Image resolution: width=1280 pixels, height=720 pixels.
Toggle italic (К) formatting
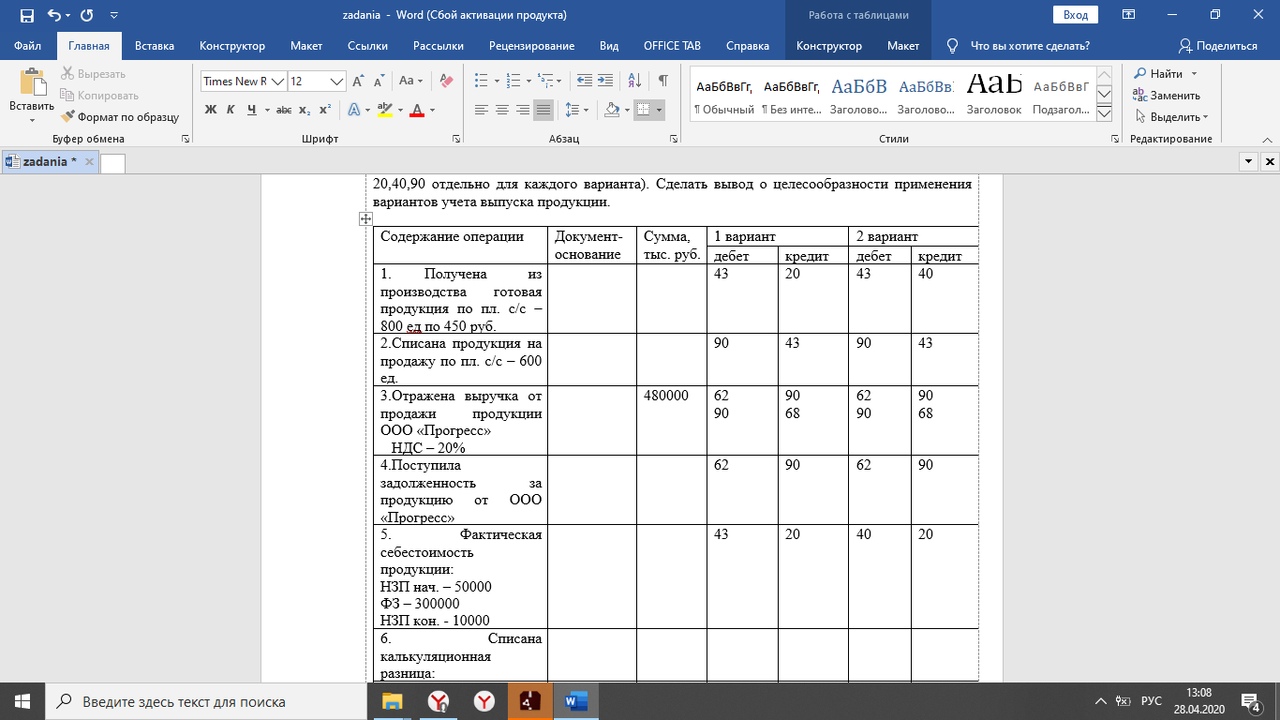[231, 110]
